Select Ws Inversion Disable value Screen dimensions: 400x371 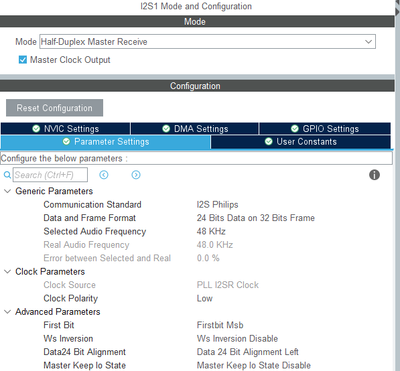[x=237, y=338]
